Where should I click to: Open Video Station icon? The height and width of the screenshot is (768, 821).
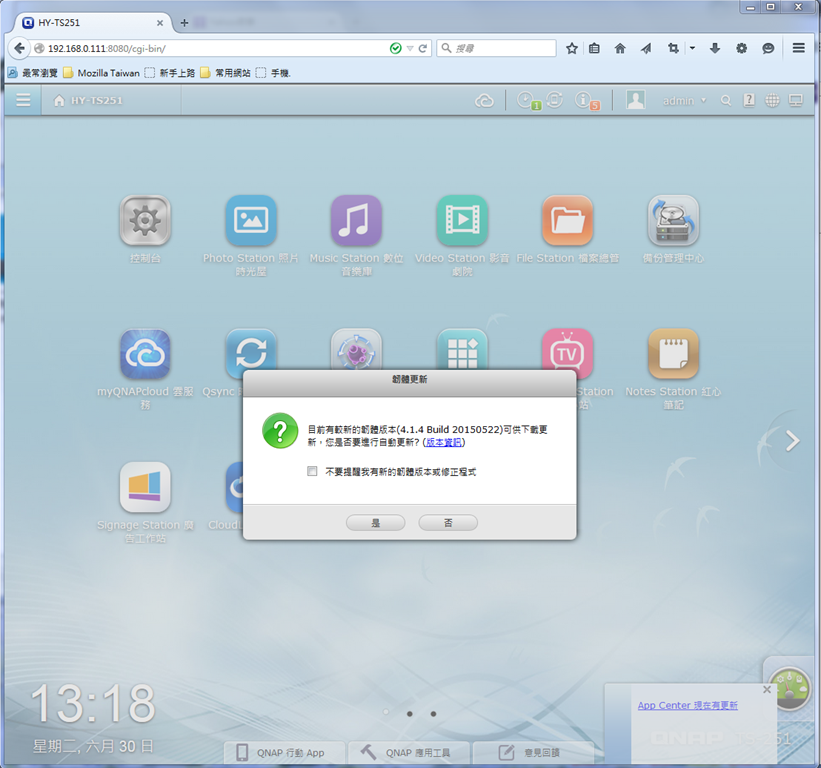(x=462, y=220)
